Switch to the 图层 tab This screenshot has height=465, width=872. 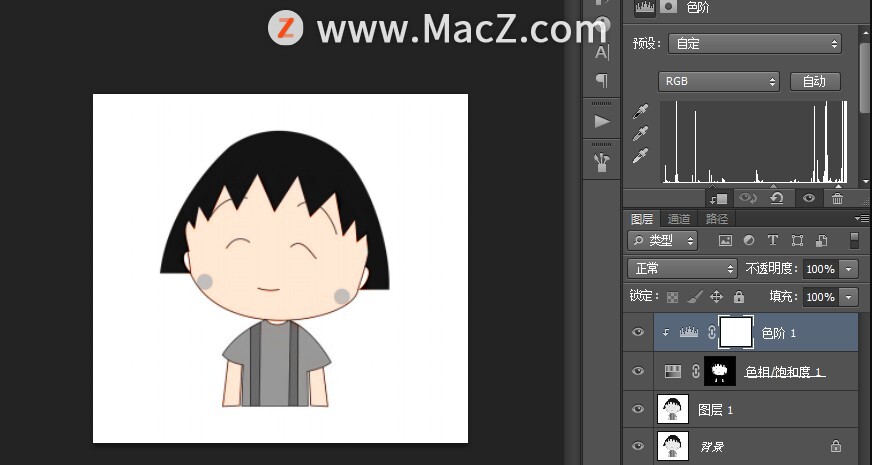(641, 219)
